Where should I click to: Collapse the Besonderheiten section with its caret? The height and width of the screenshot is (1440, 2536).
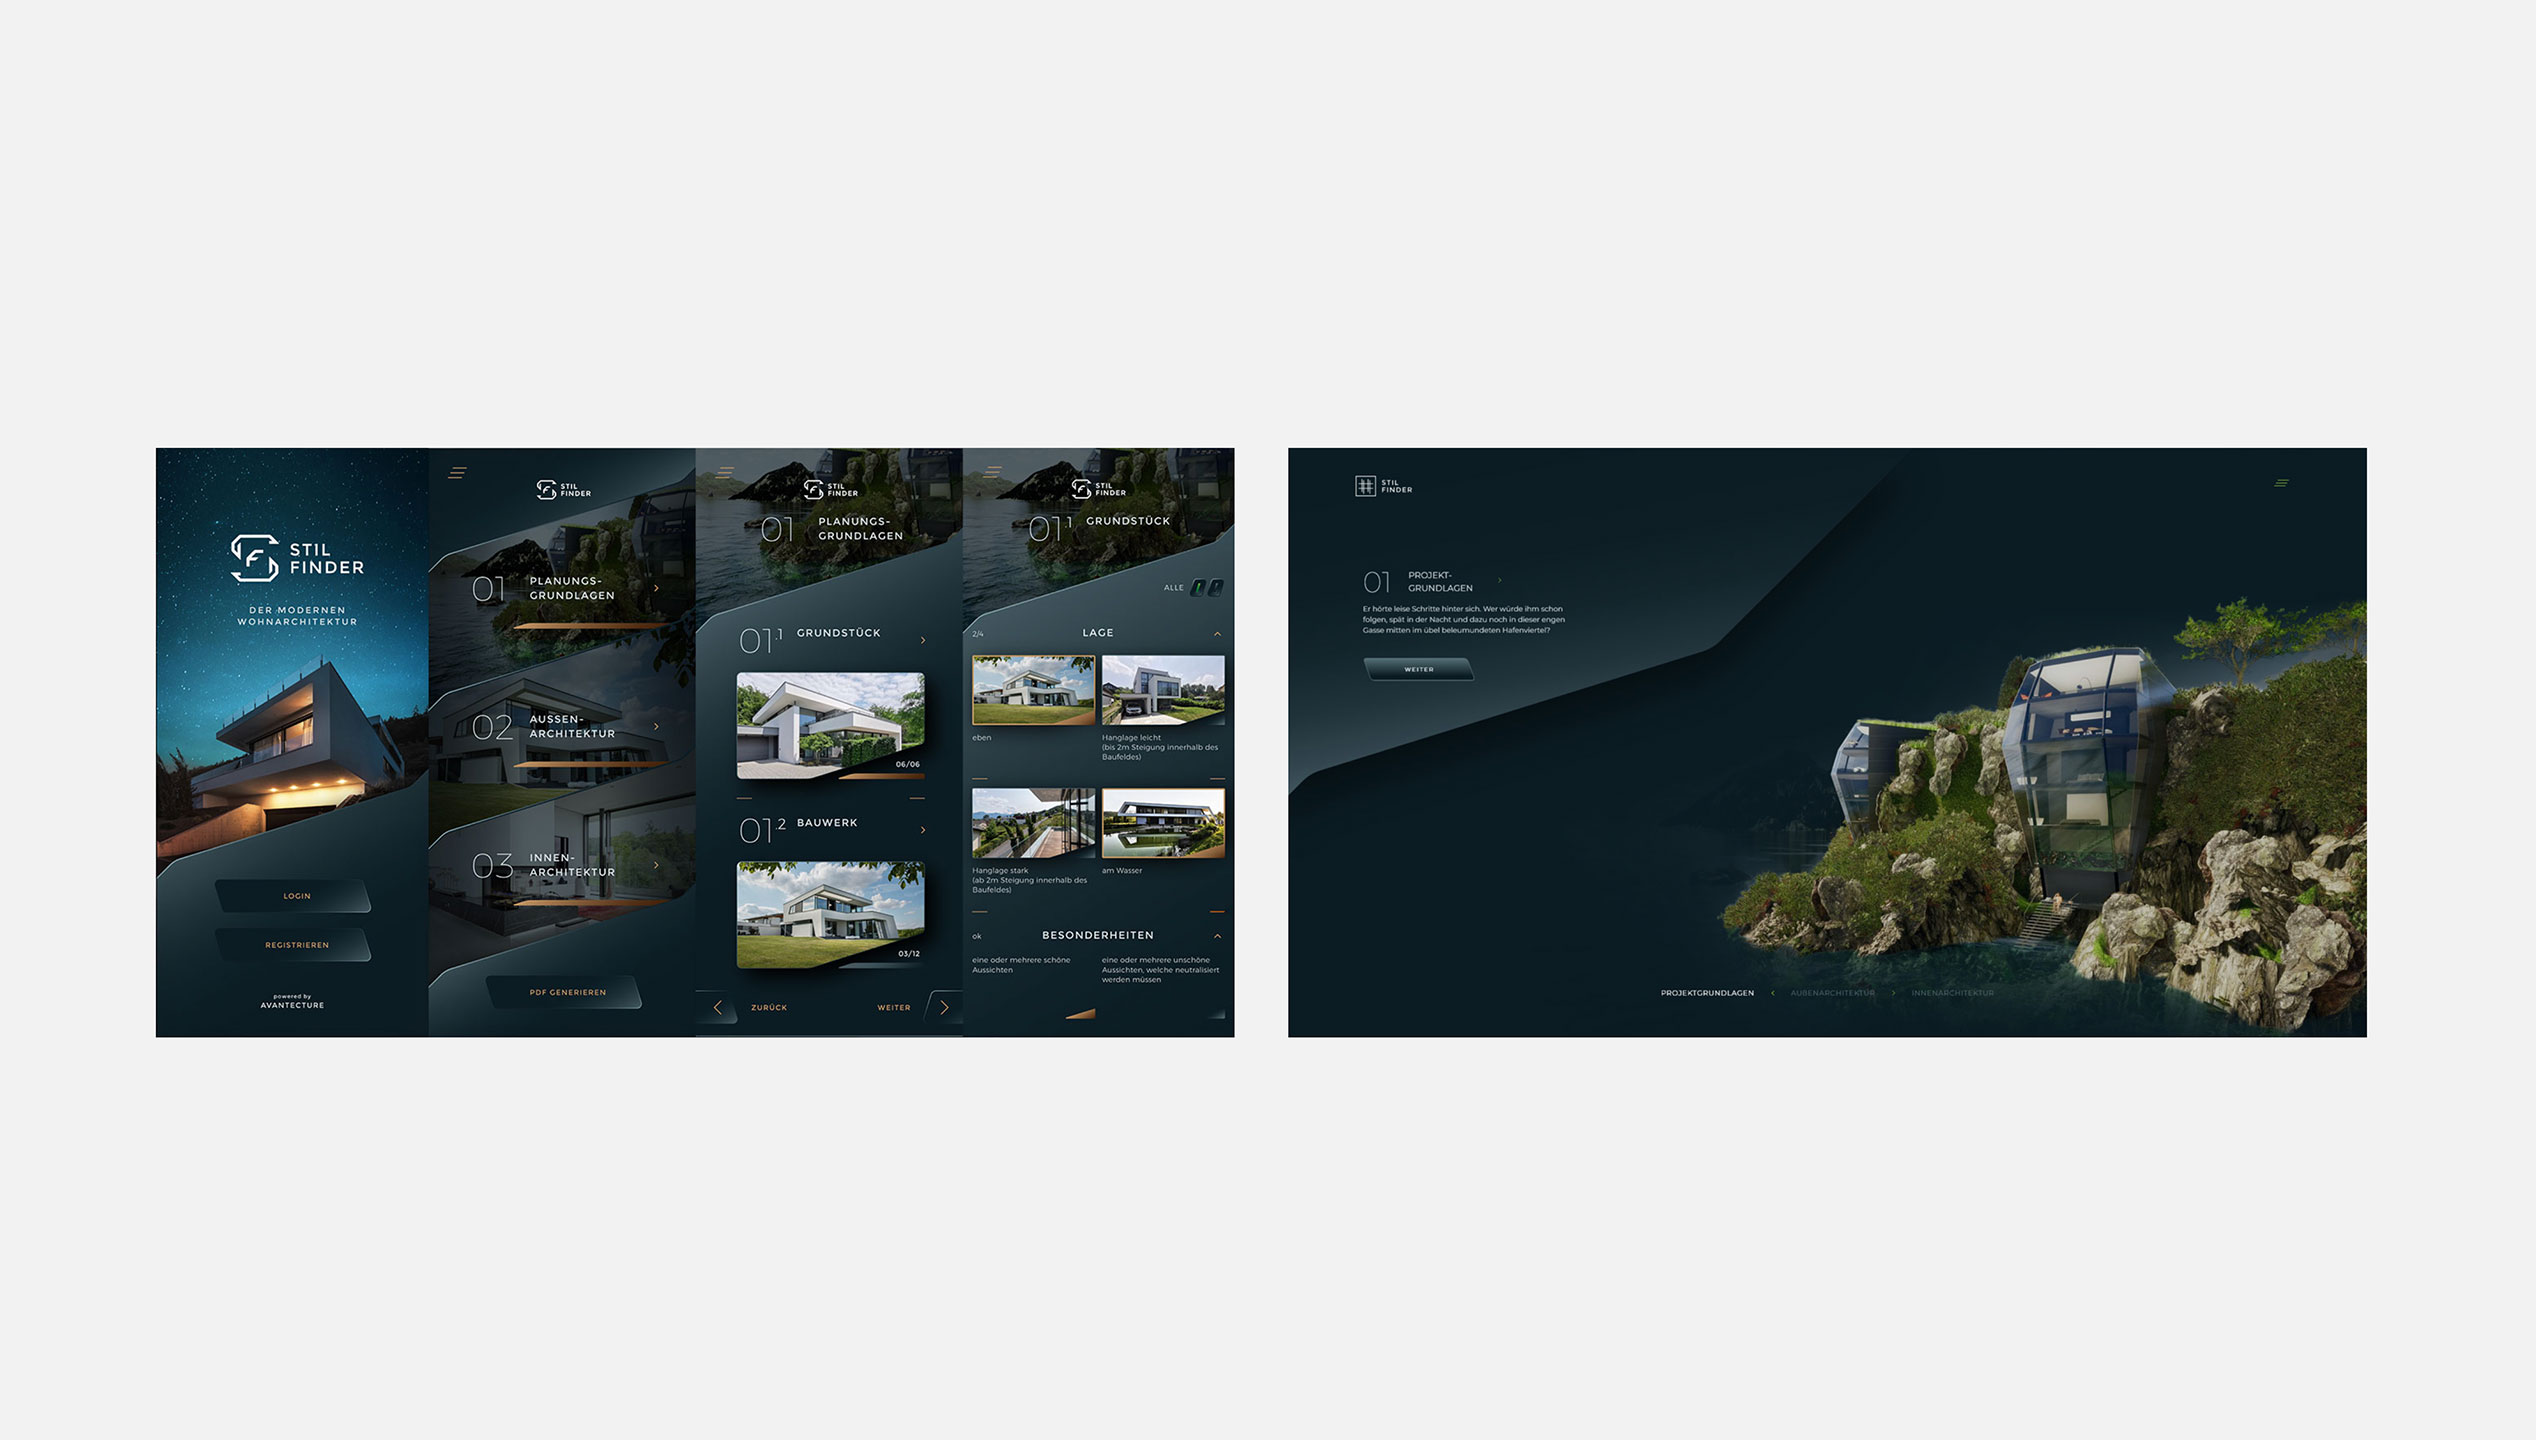click(1217, 936)
